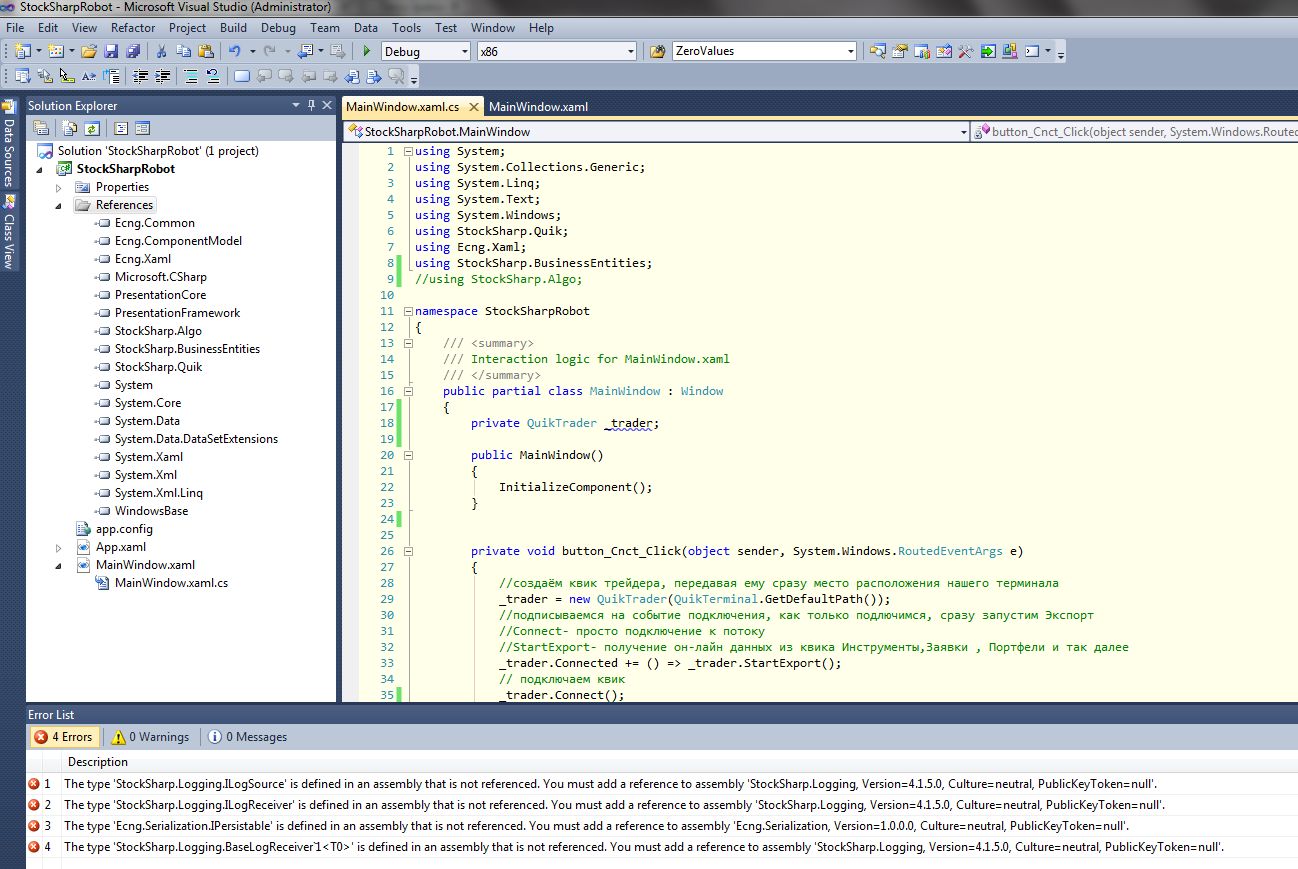Collapse the StockSharpRobot project node
Screen dimensions: 1298x869
40,169
